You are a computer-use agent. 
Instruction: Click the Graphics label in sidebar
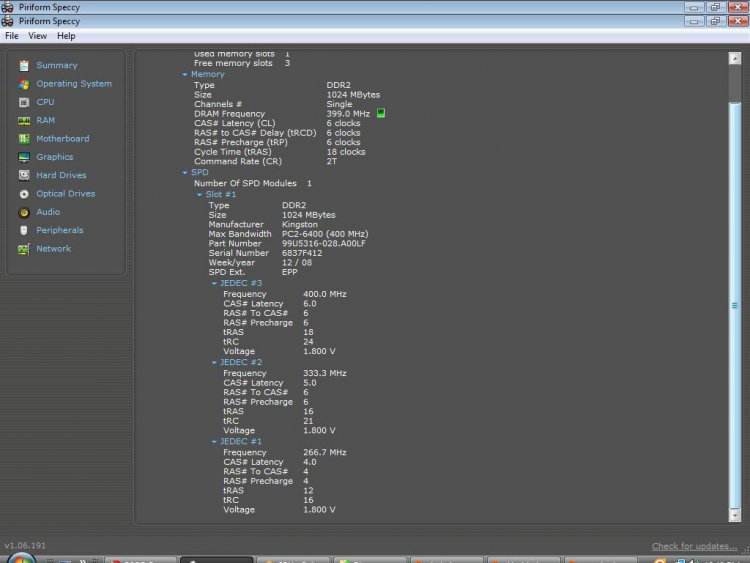[55, 157]
